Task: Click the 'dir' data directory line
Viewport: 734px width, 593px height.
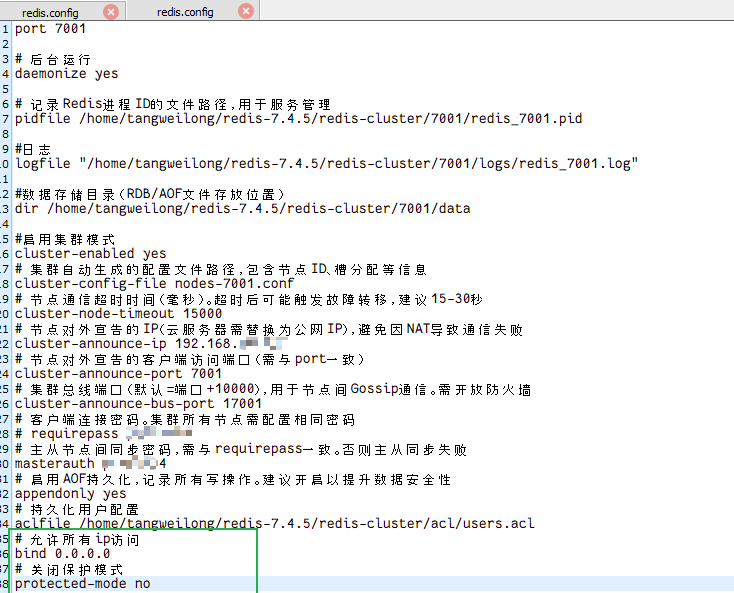Action: point(242,208)
